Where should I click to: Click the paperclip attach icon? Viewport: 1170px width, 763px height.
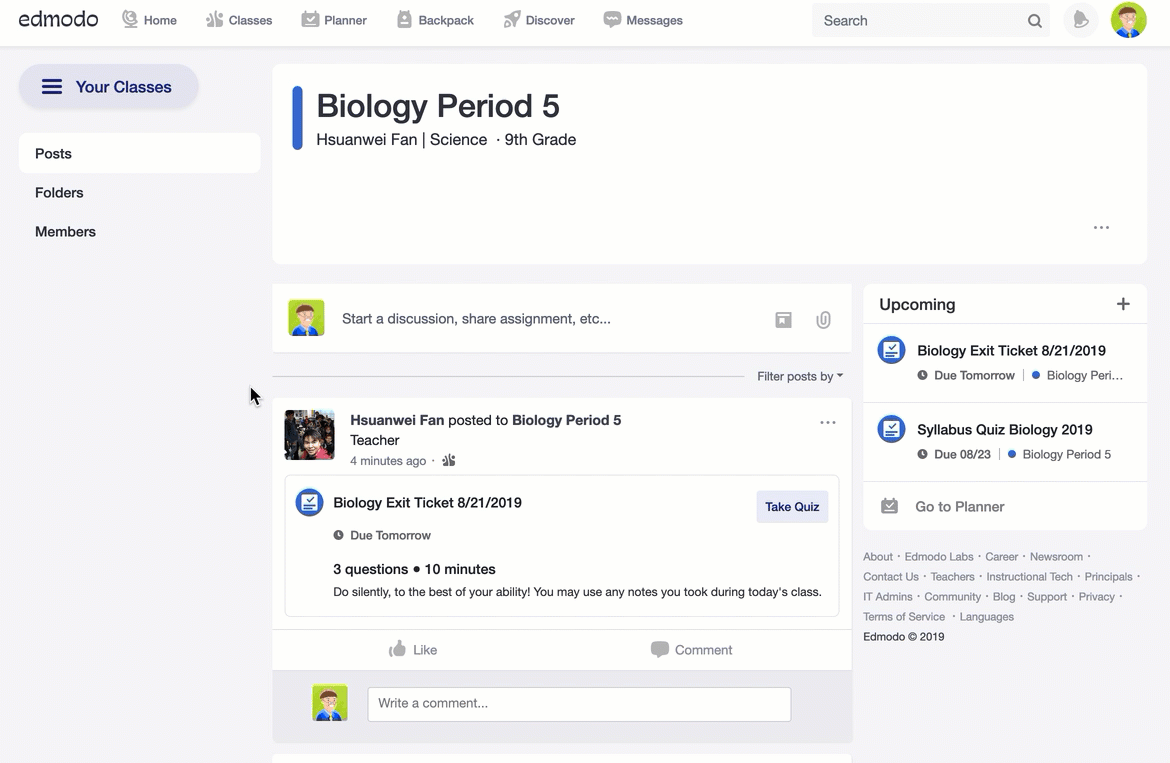pos(823,320)
